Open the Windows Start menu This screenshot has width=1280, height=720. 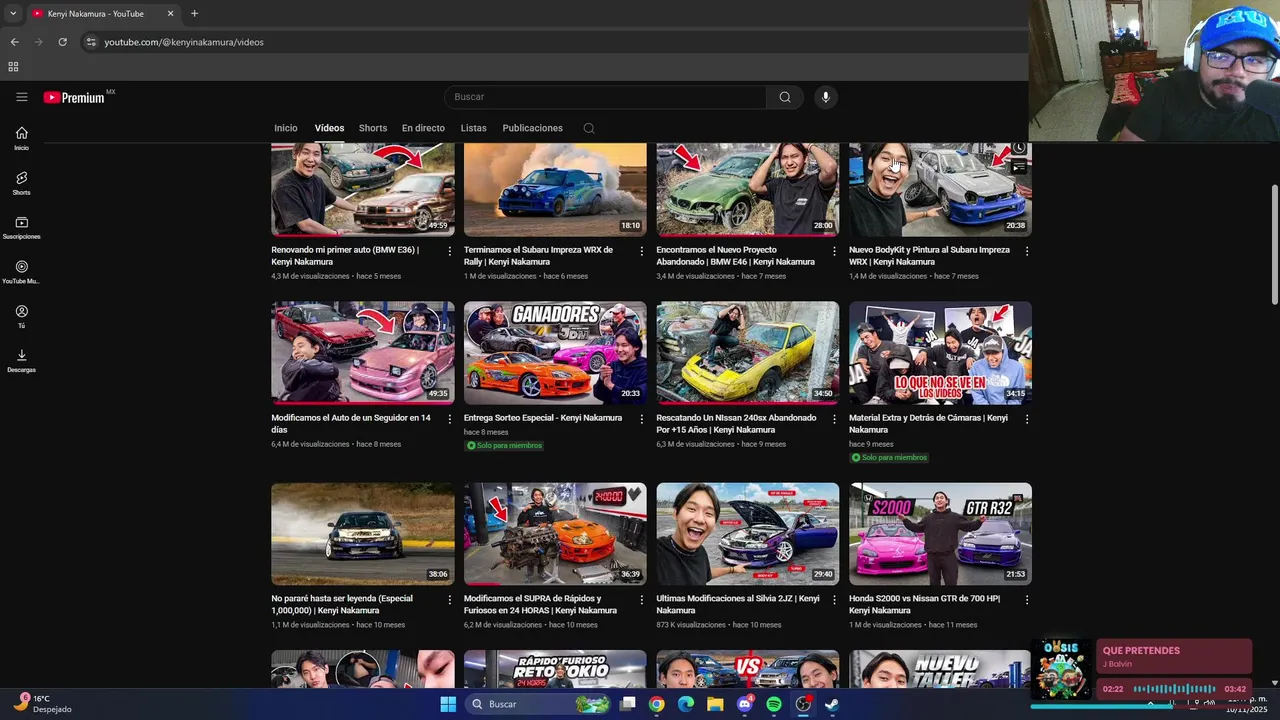point(448,704)
